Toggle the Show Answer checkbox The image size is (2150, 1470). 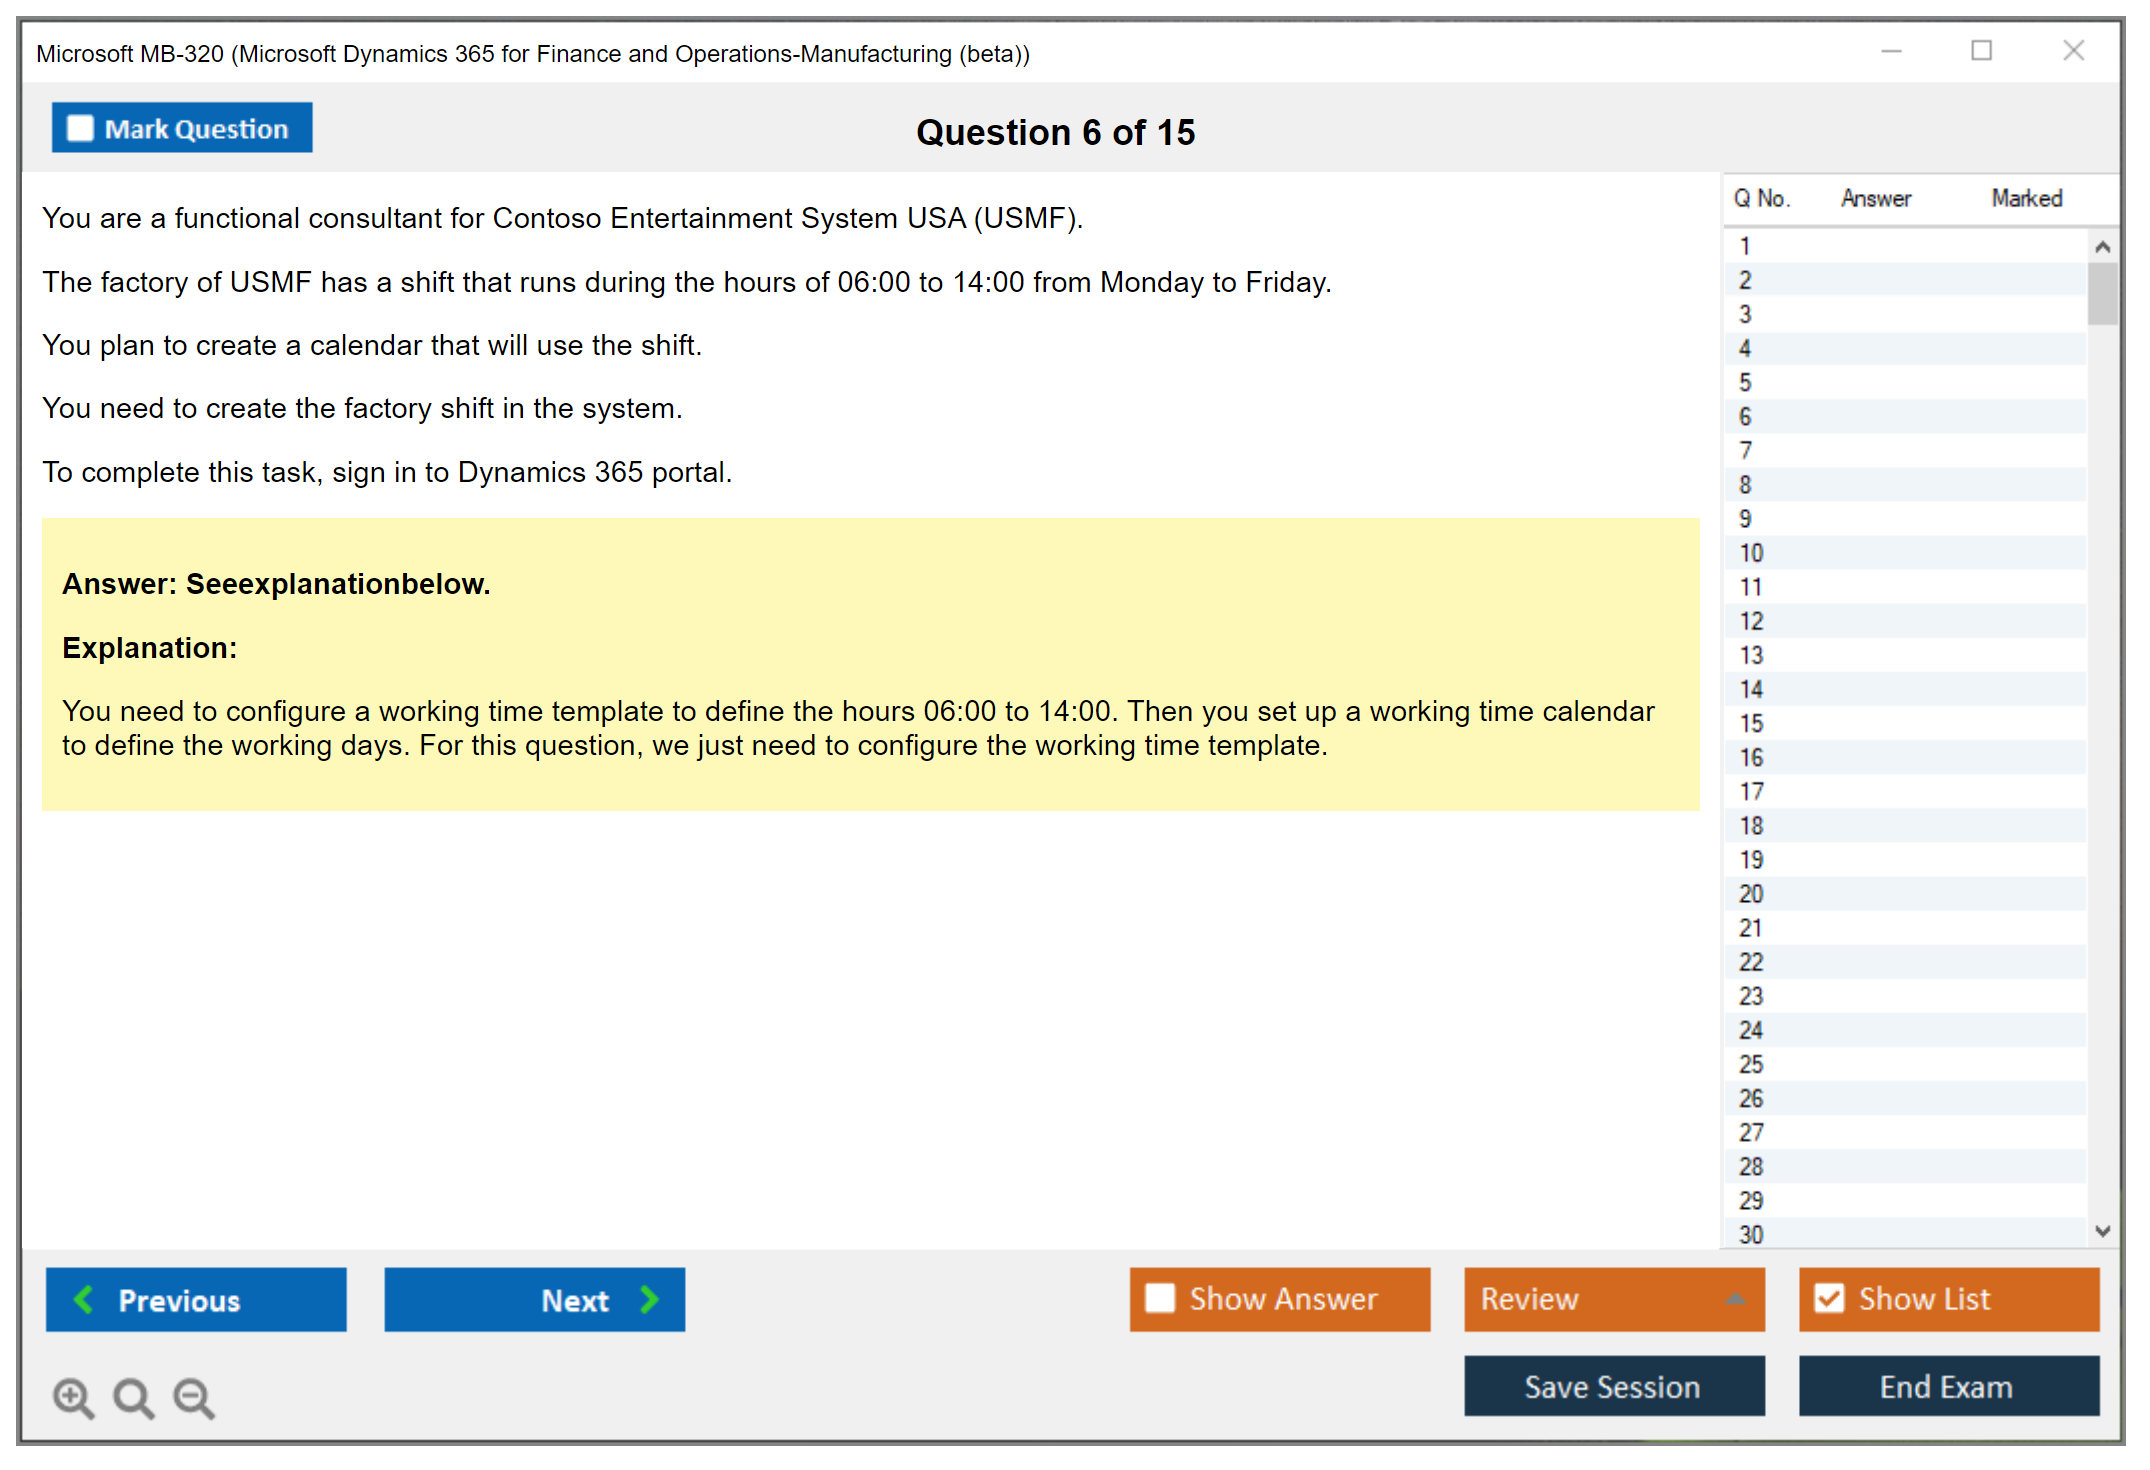click(x=1160, y=1298)
